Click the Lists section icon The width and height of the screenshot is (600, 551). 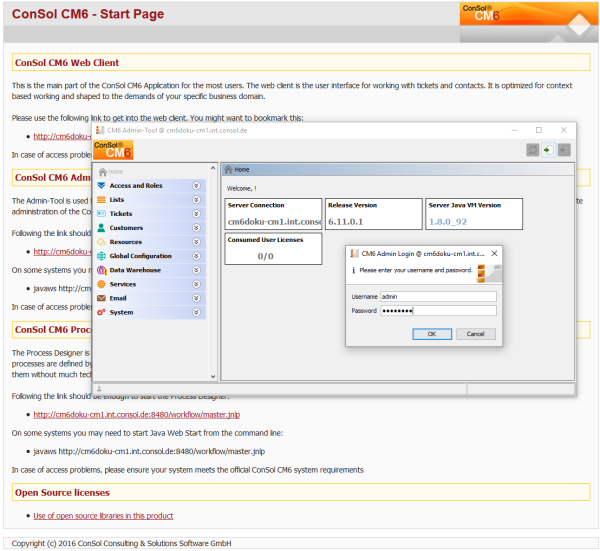point(101,200)
